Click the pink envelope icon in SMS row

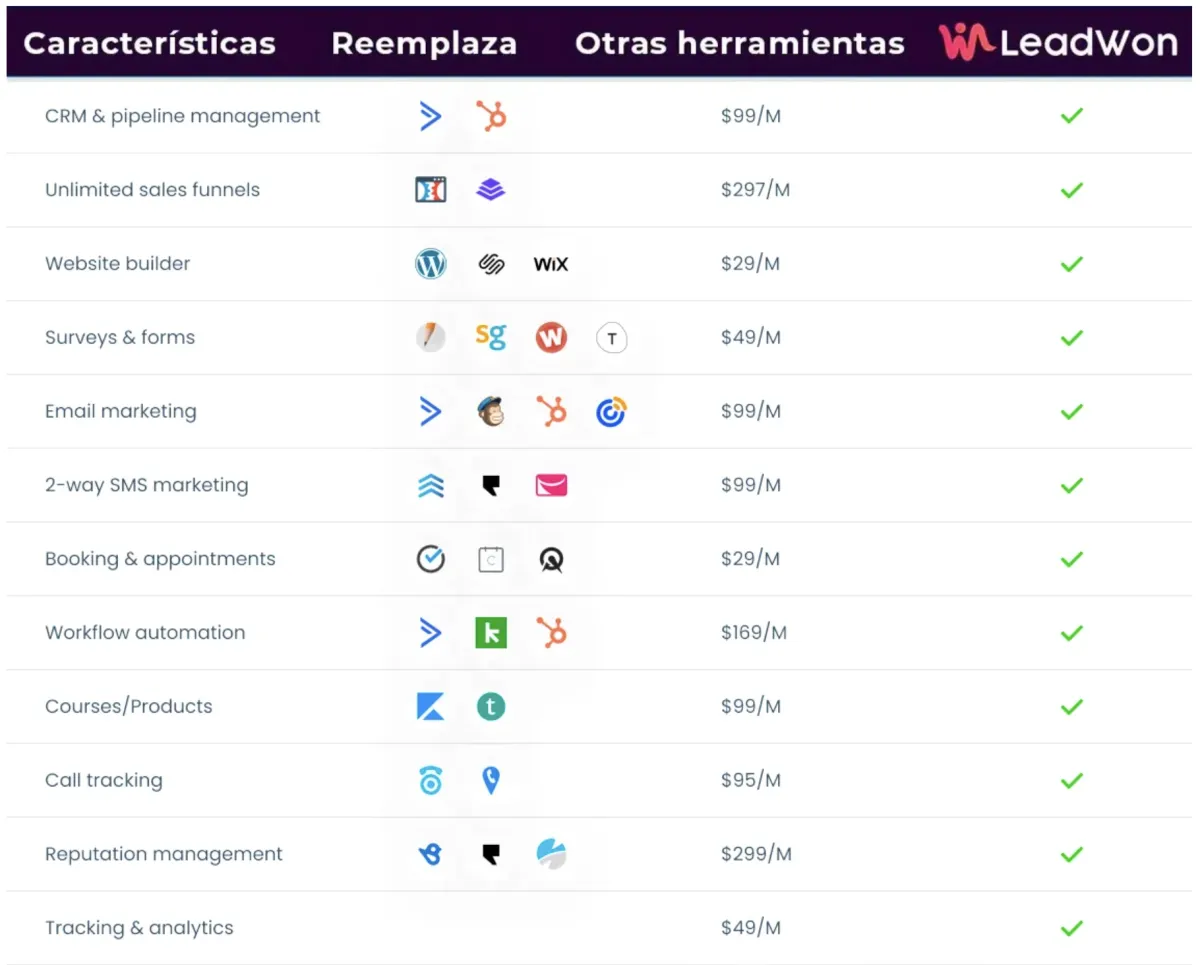(551, 485)
